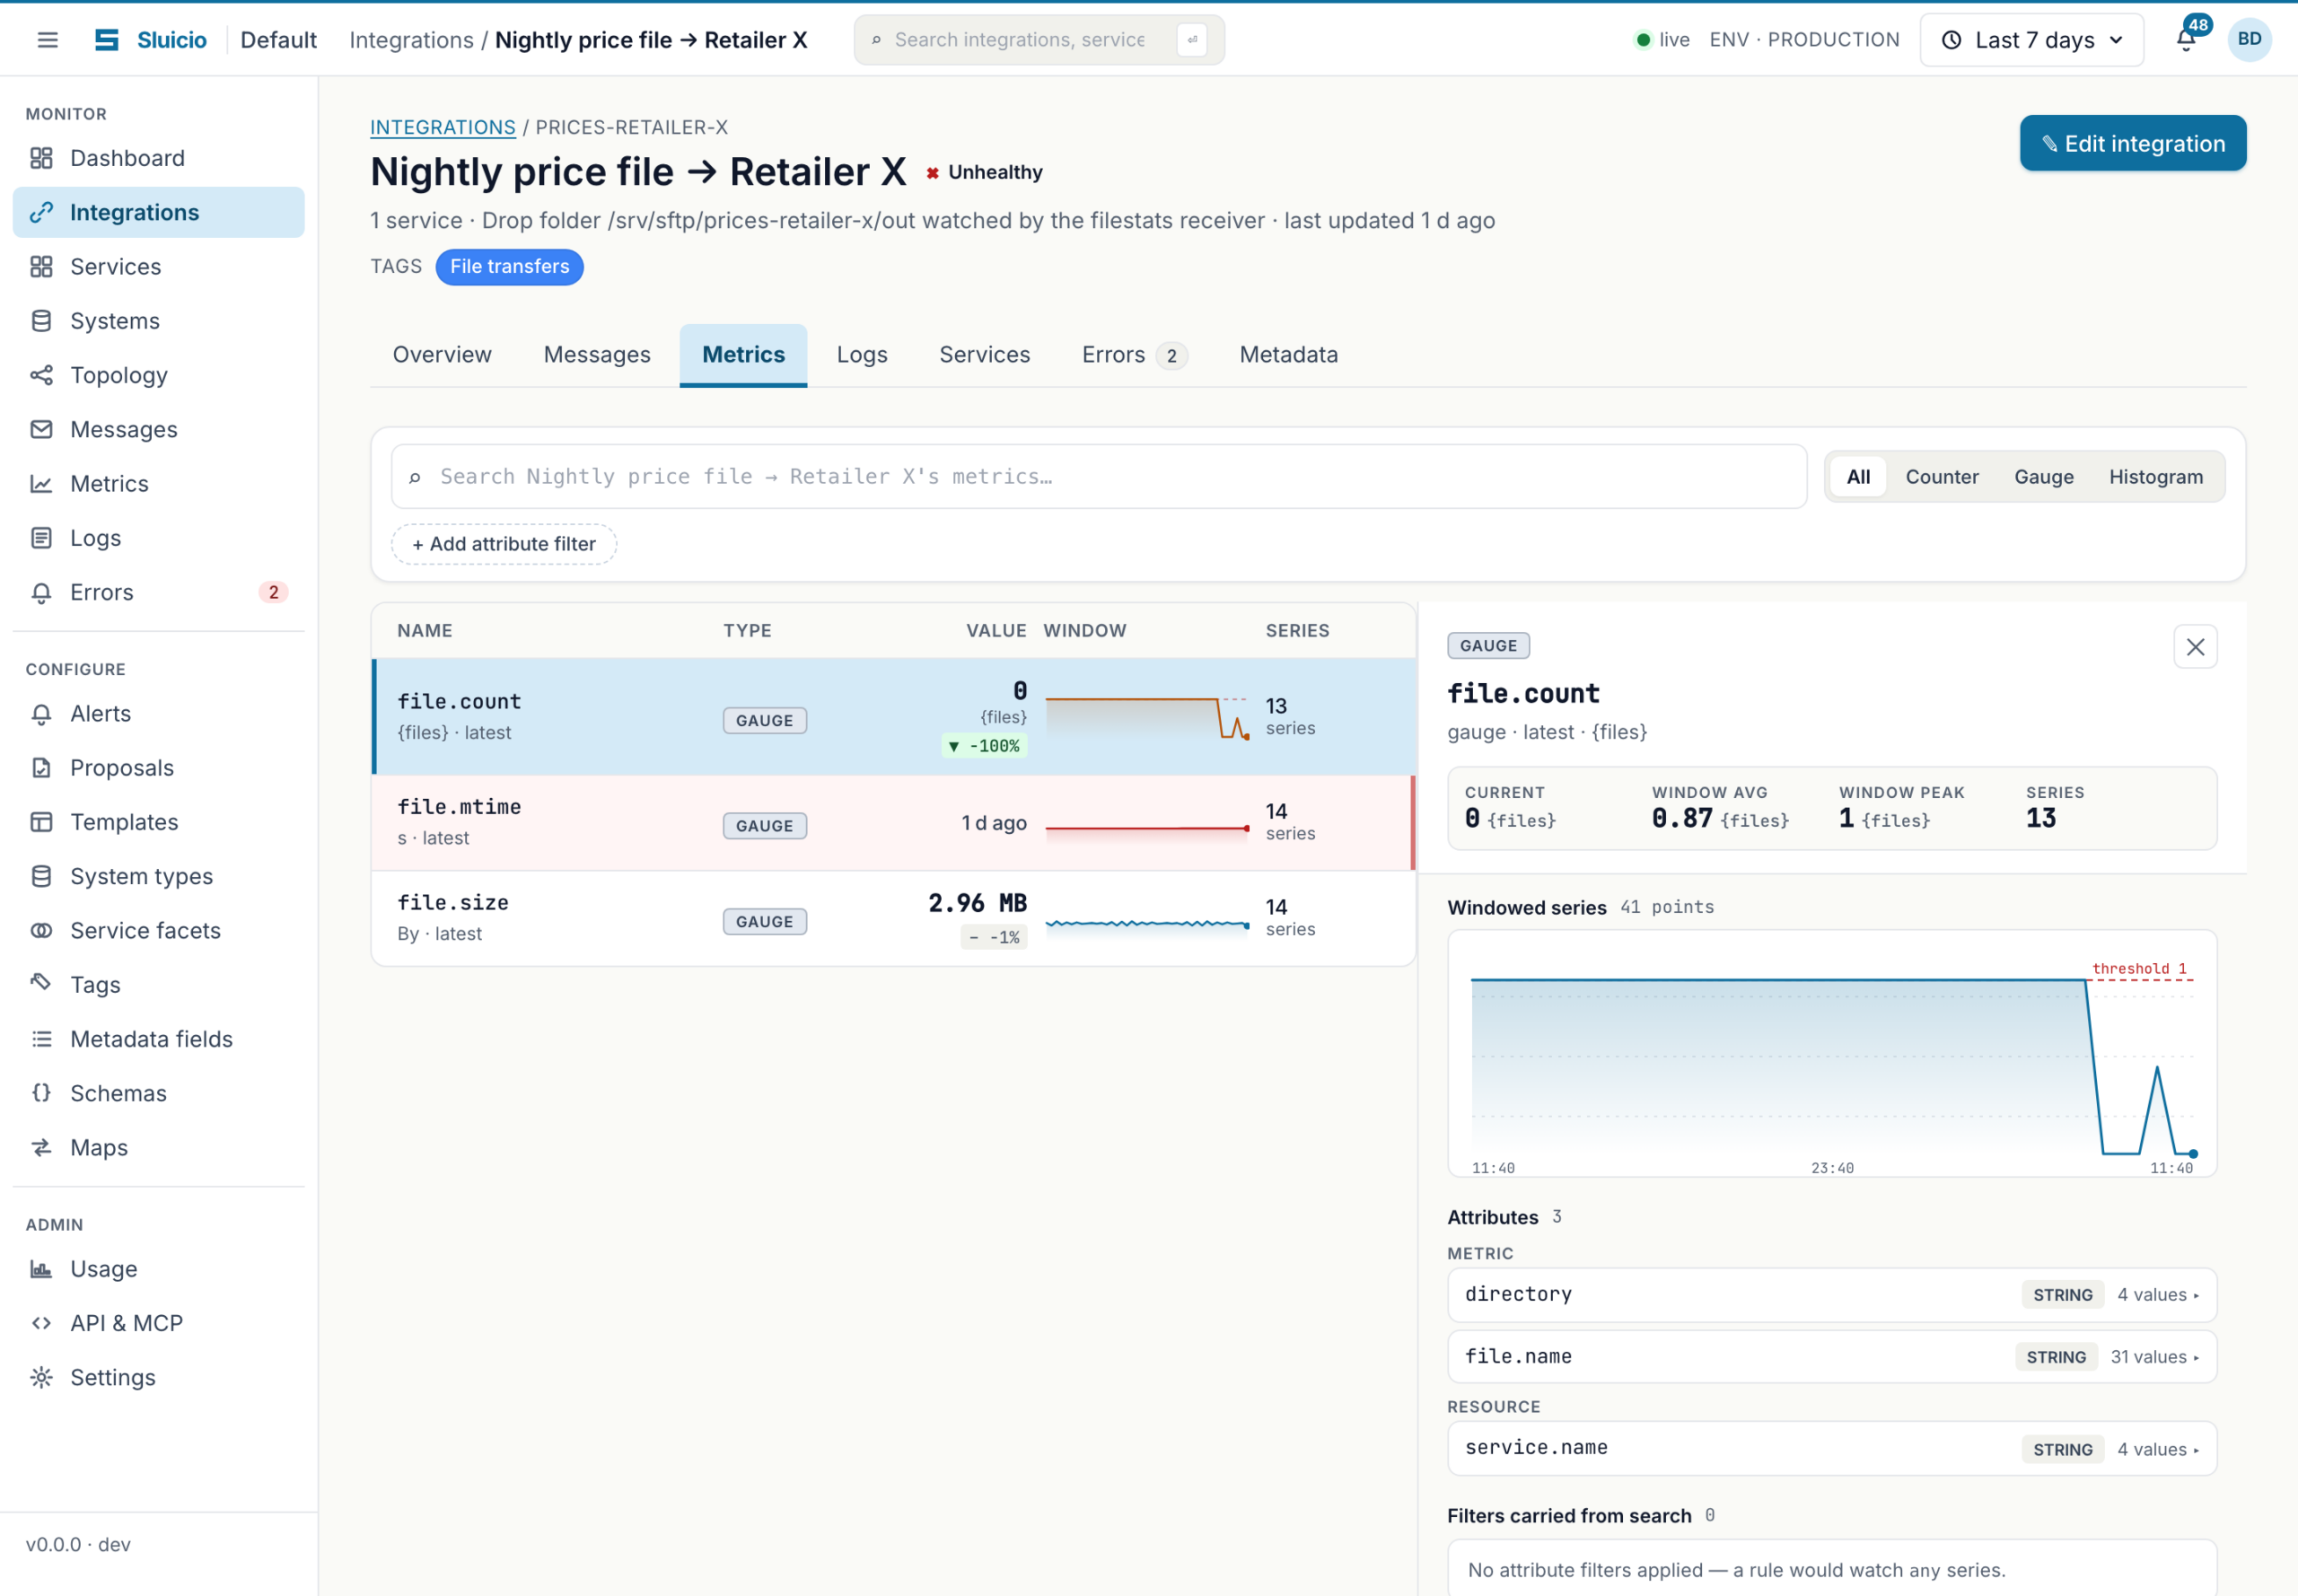Open the hamburger navigation menu
The height and width of the screenshot is (1596, 2298).
pyautogui.click(x=47, y=40)
